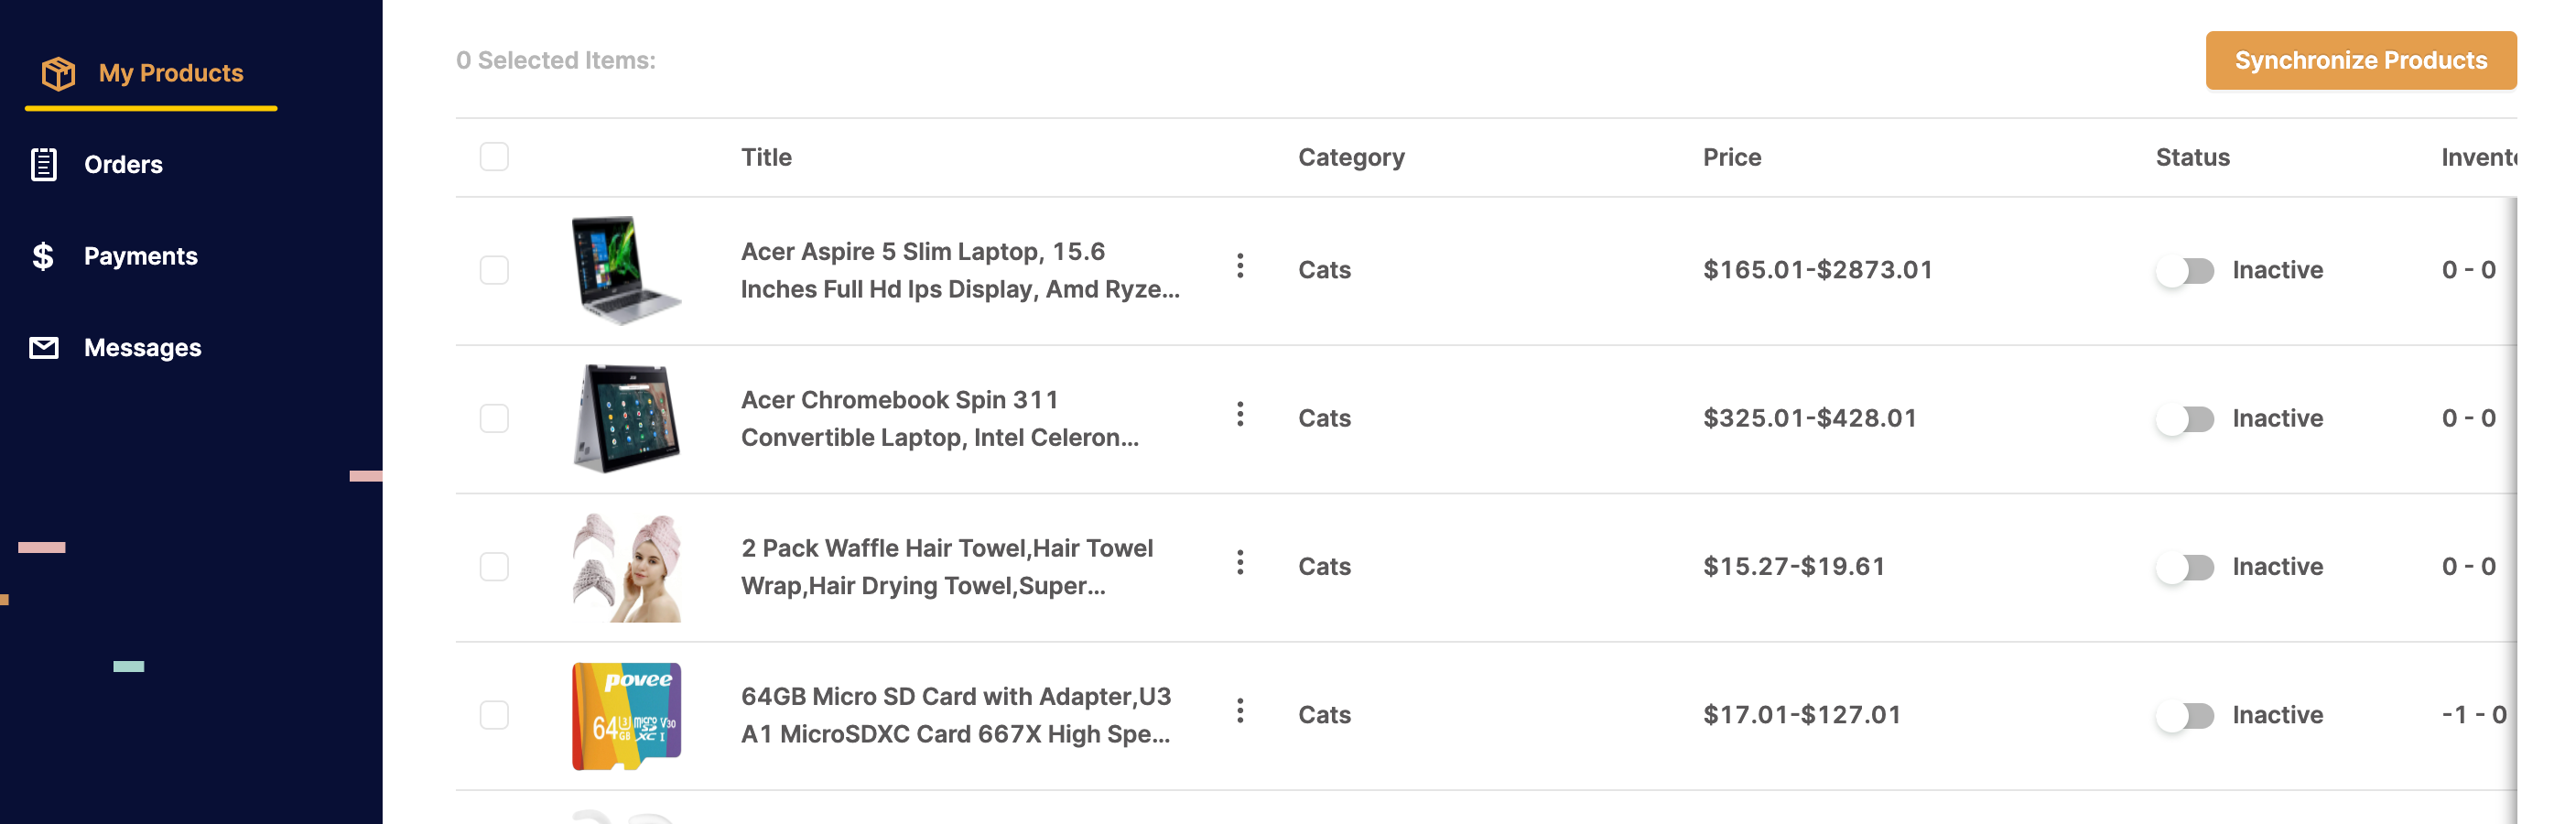Activate the Hair Towel product status switch

[2185, 568]
